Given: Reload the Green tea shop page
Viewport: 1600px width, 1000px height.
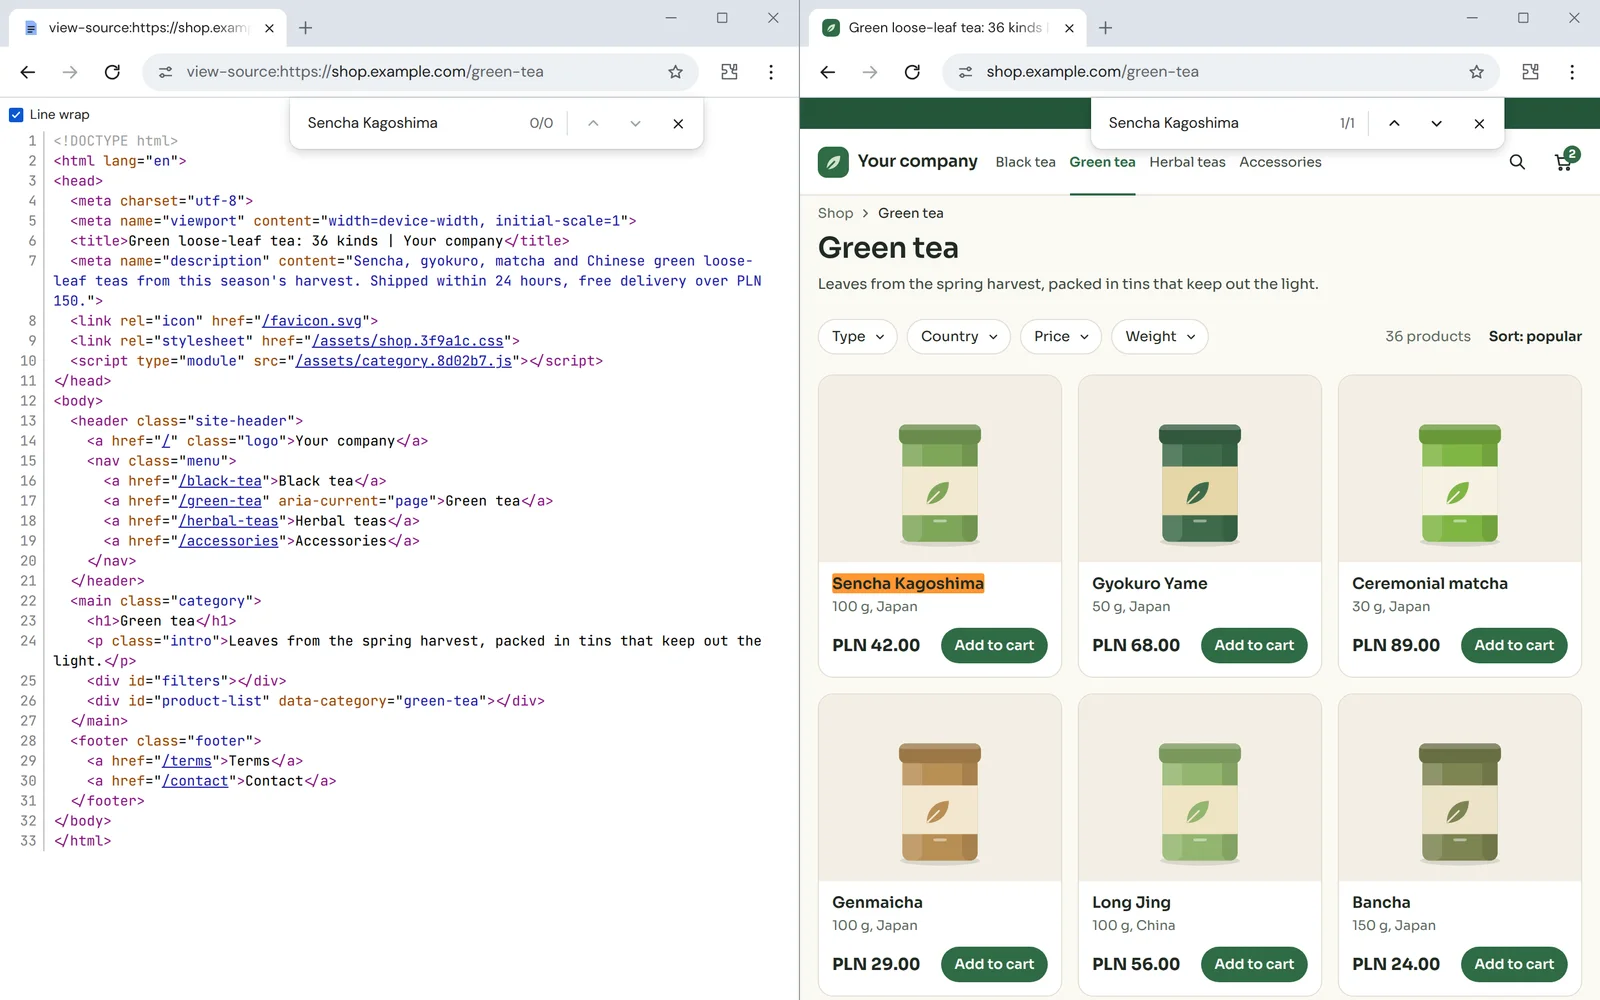Looking at the screenshot, I should tap(912, 72).
